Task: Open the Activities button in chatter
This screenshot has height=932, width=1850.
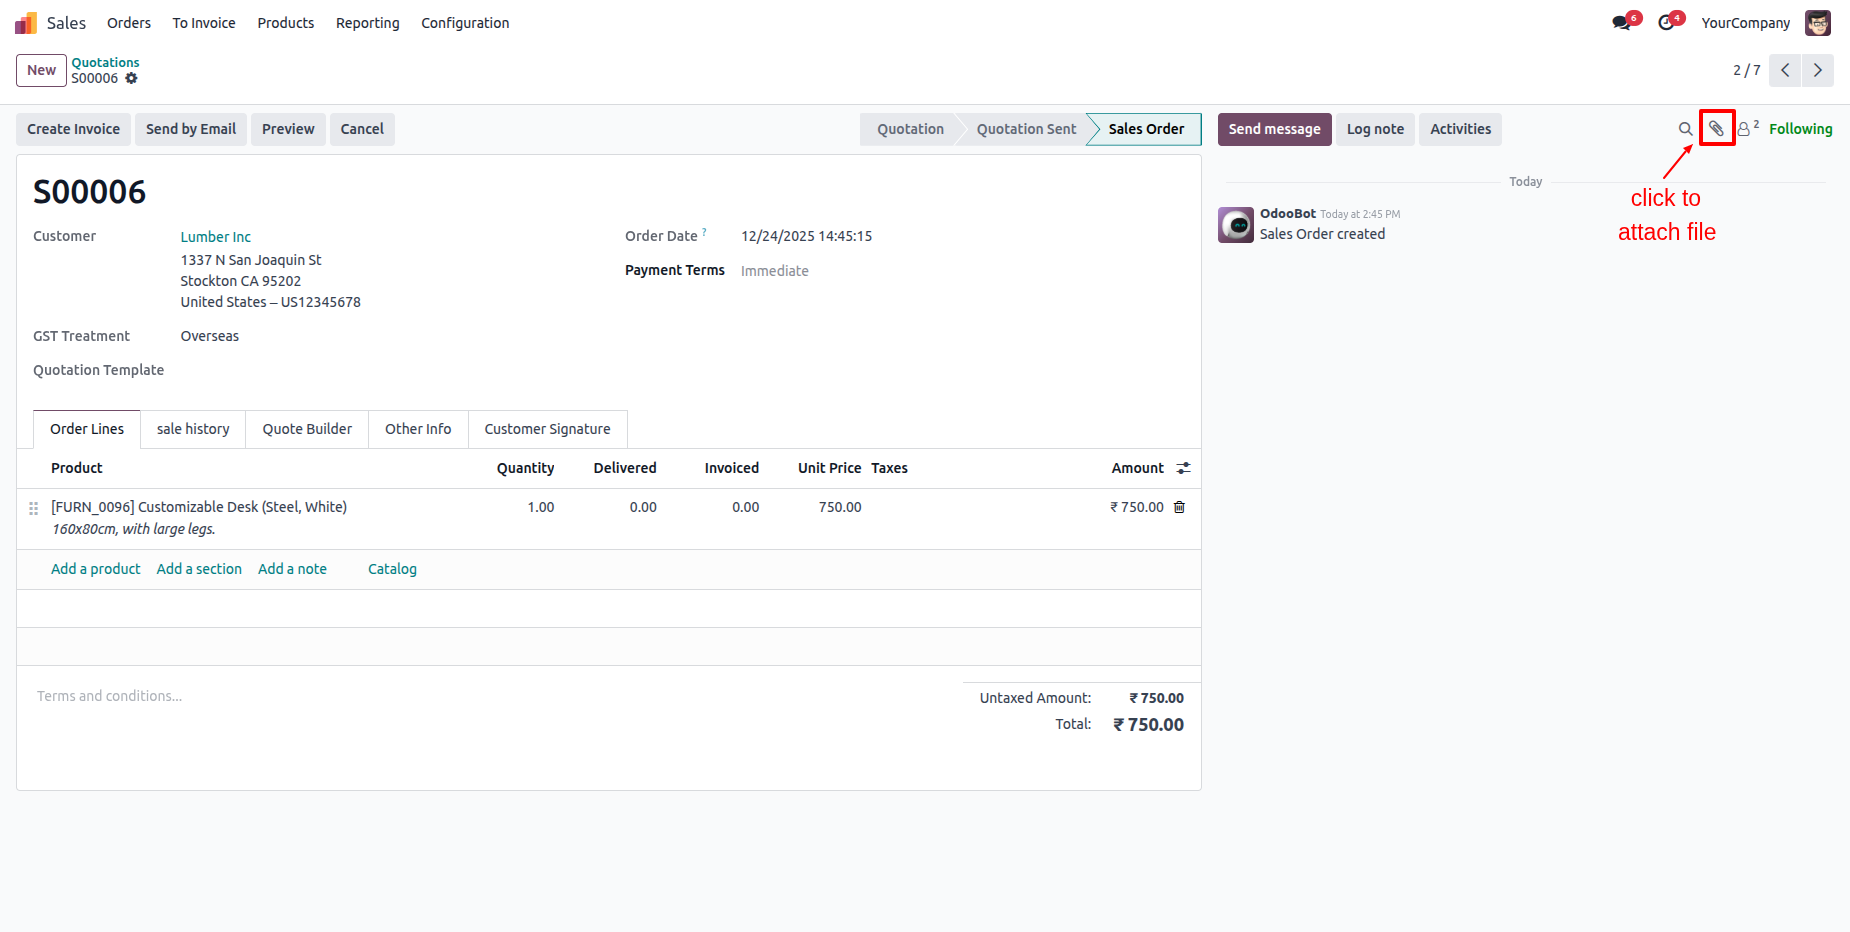Action: point(1460,129)
